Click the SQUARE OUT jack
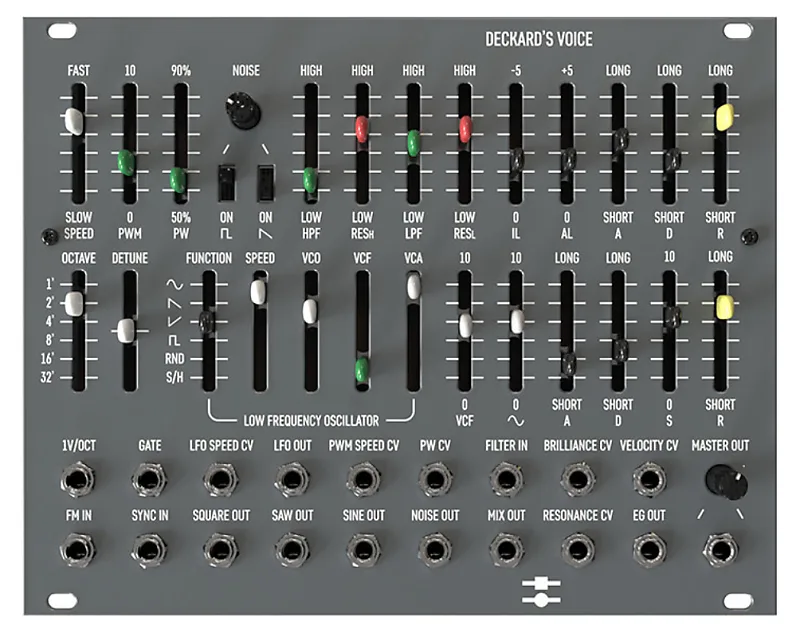Screen dimensions: 800x633 [x=221, y=549]
